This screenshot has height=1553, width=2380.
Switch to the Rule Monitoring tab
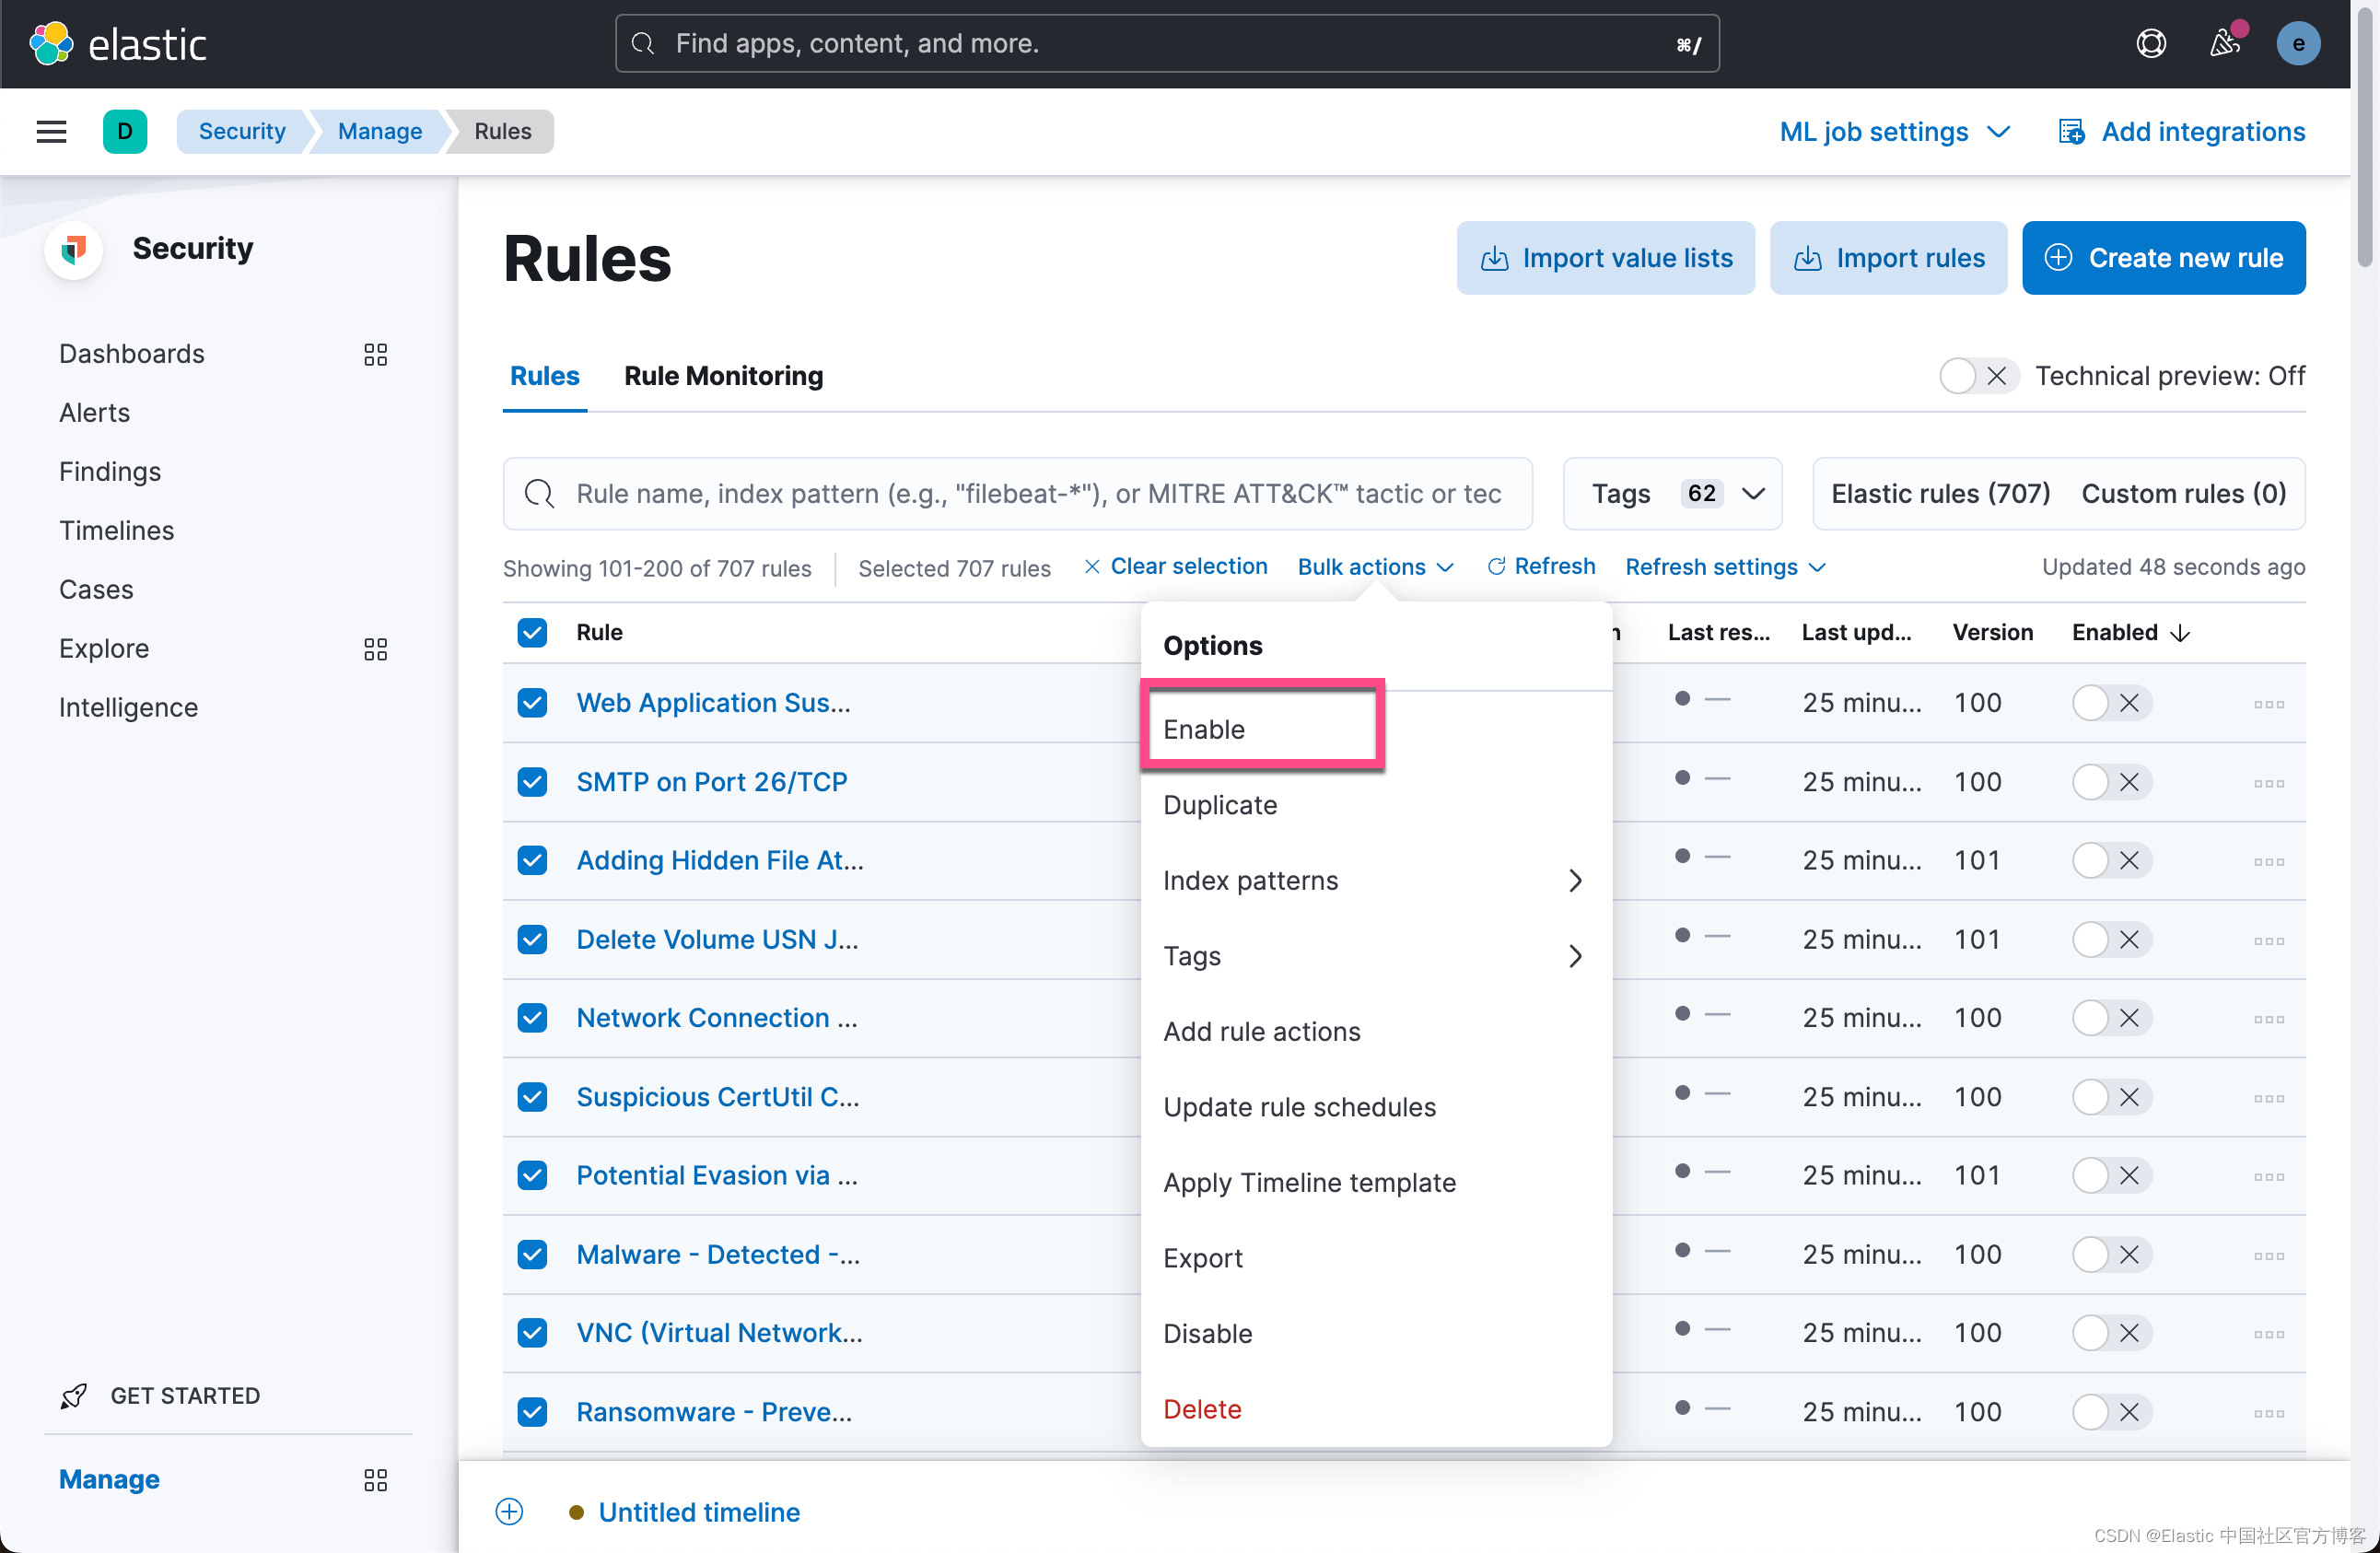click(723, 376)
